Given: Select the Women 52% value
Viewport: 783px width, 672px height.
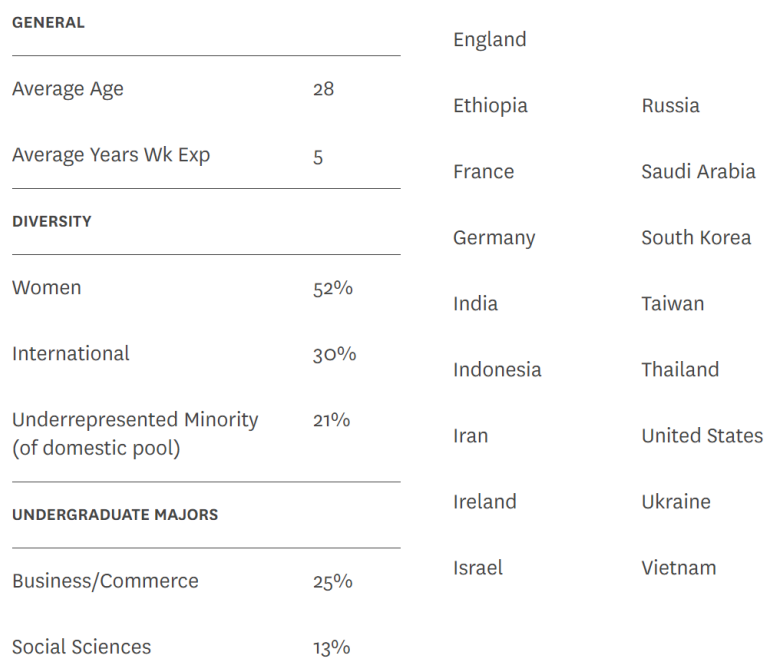Looking at the screenshot, I should 332,288.
